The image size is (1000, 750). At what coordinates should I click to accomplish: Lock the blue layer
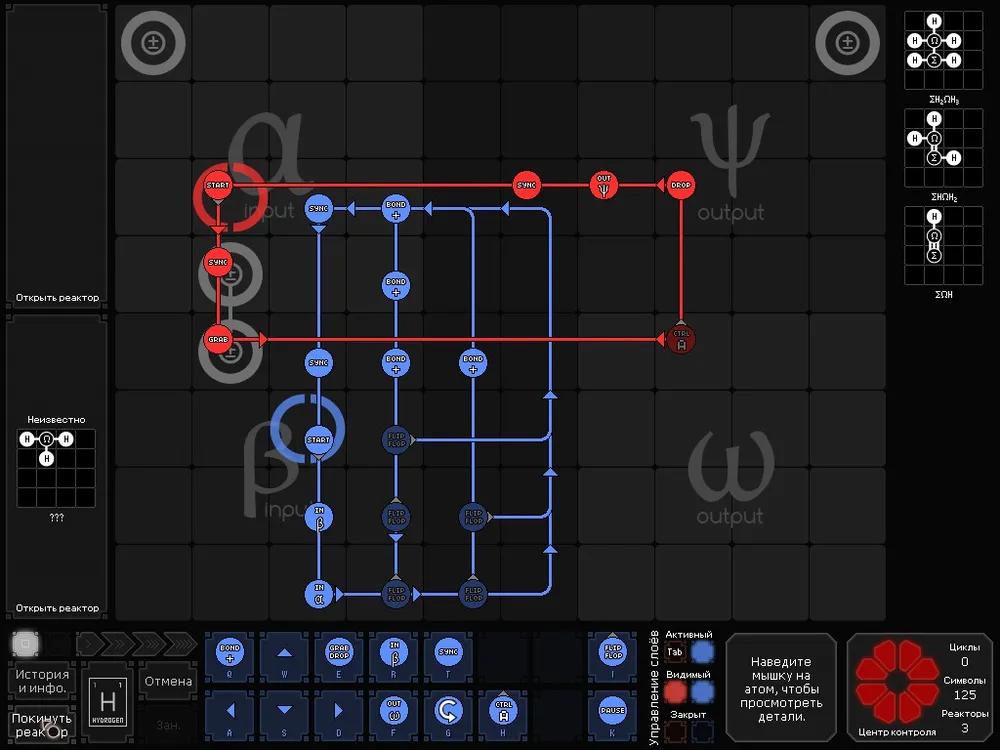point(702,732)
